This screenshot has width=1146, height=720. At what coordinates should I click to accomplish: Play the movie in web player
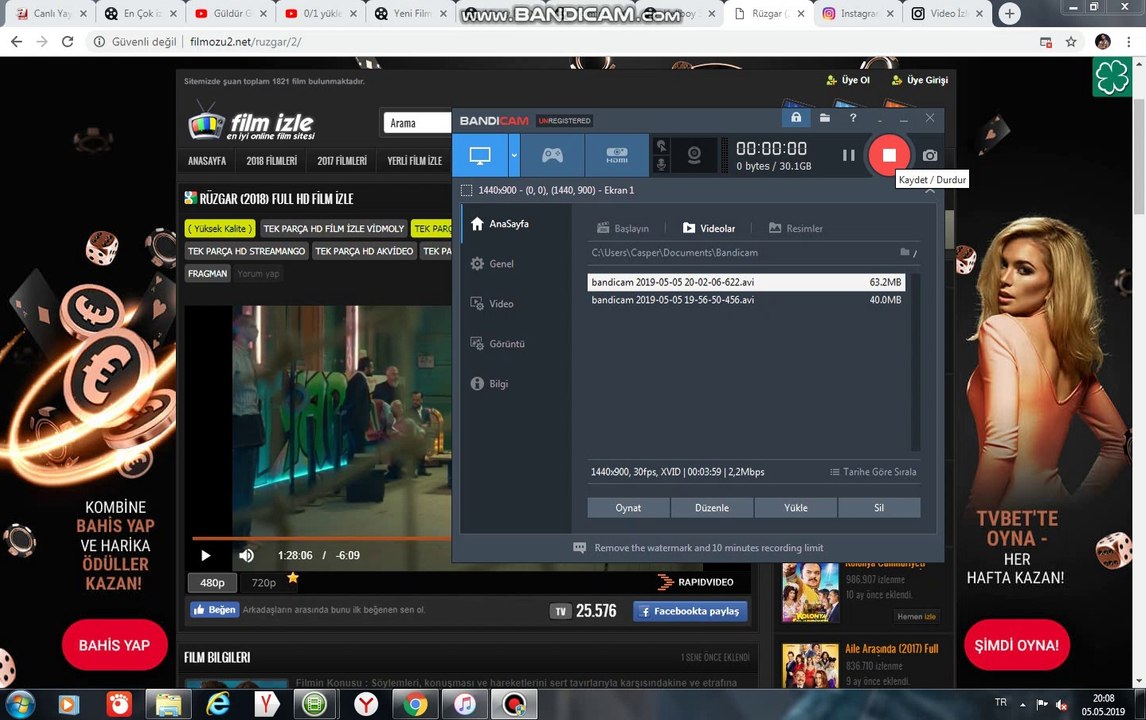click(x=205, y=556)
